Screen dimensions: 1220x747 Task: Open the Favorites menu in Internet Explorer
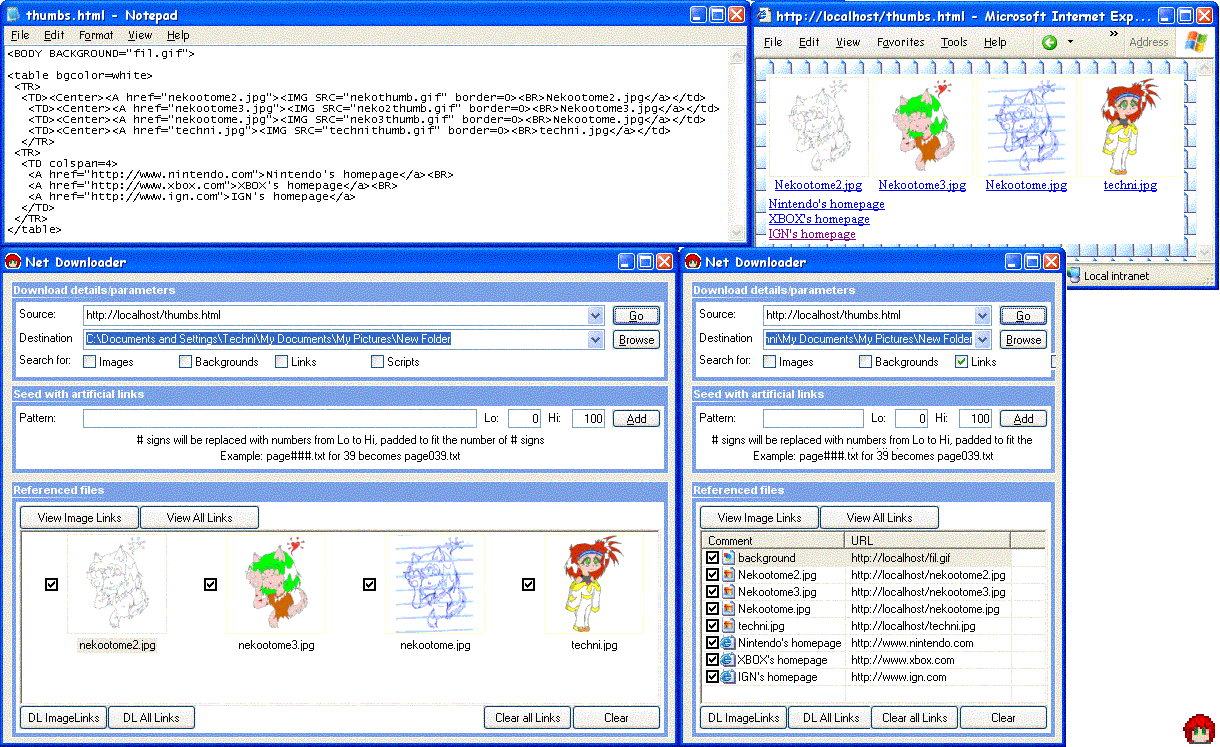[x=900, y=42]
